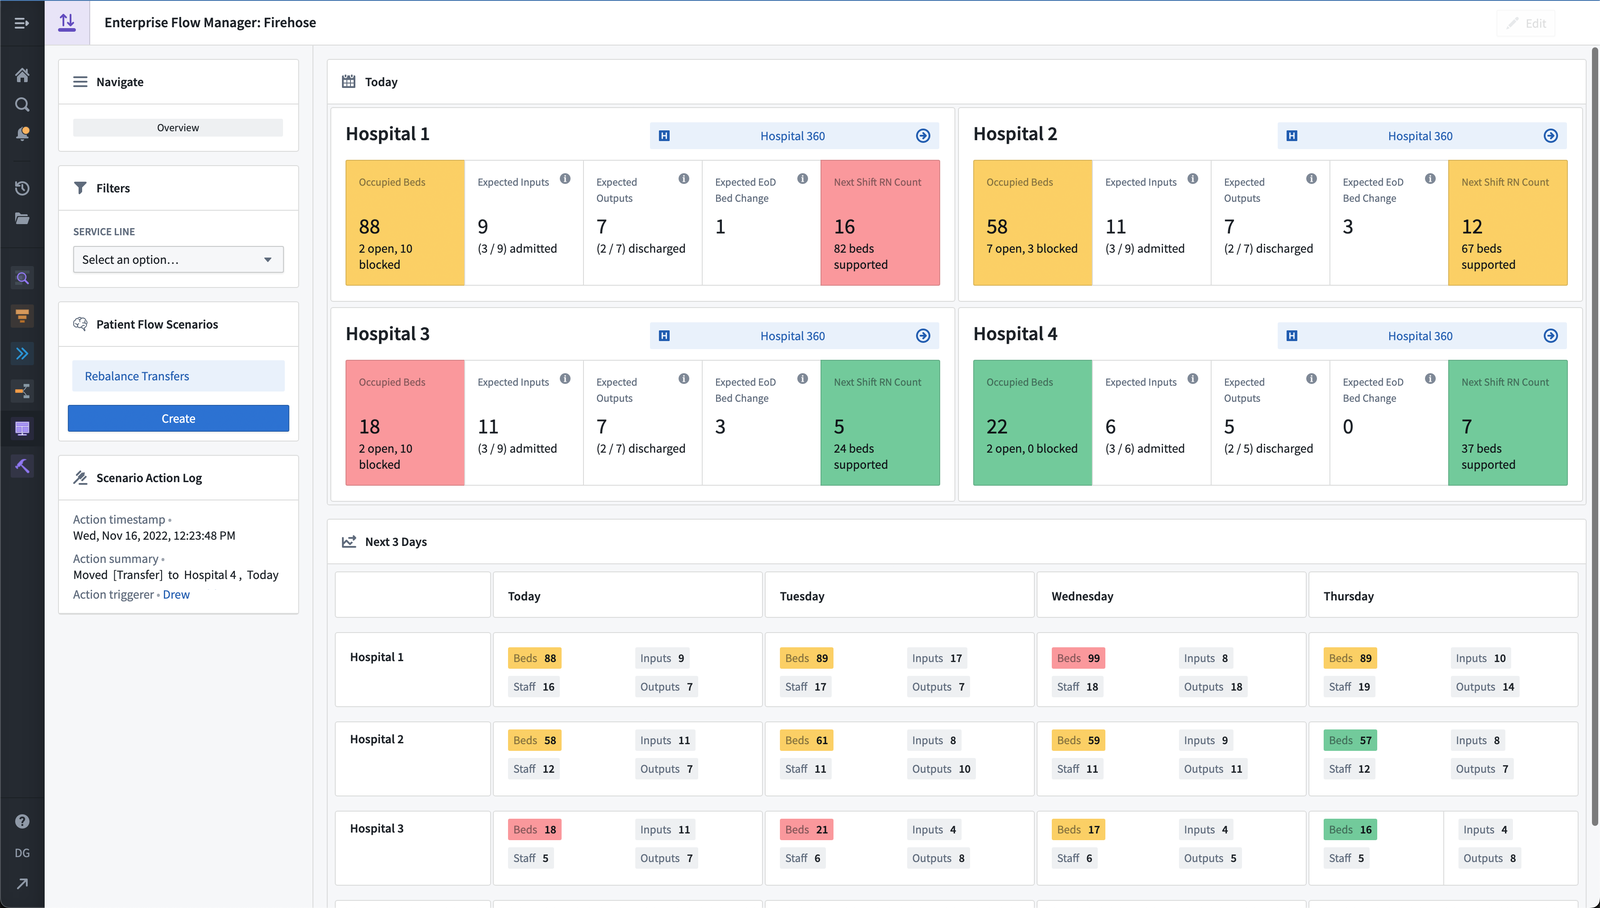
Task: Click the DG user avatar at bottom
Action: click(22, 853)
